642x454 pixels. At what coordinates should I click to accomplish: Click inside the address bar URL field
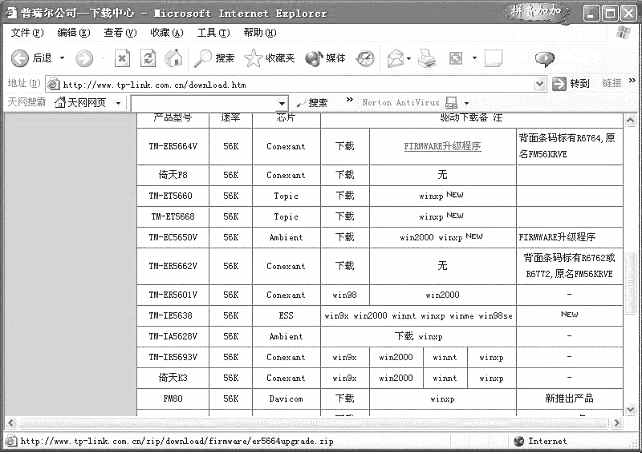click(300, 83)
